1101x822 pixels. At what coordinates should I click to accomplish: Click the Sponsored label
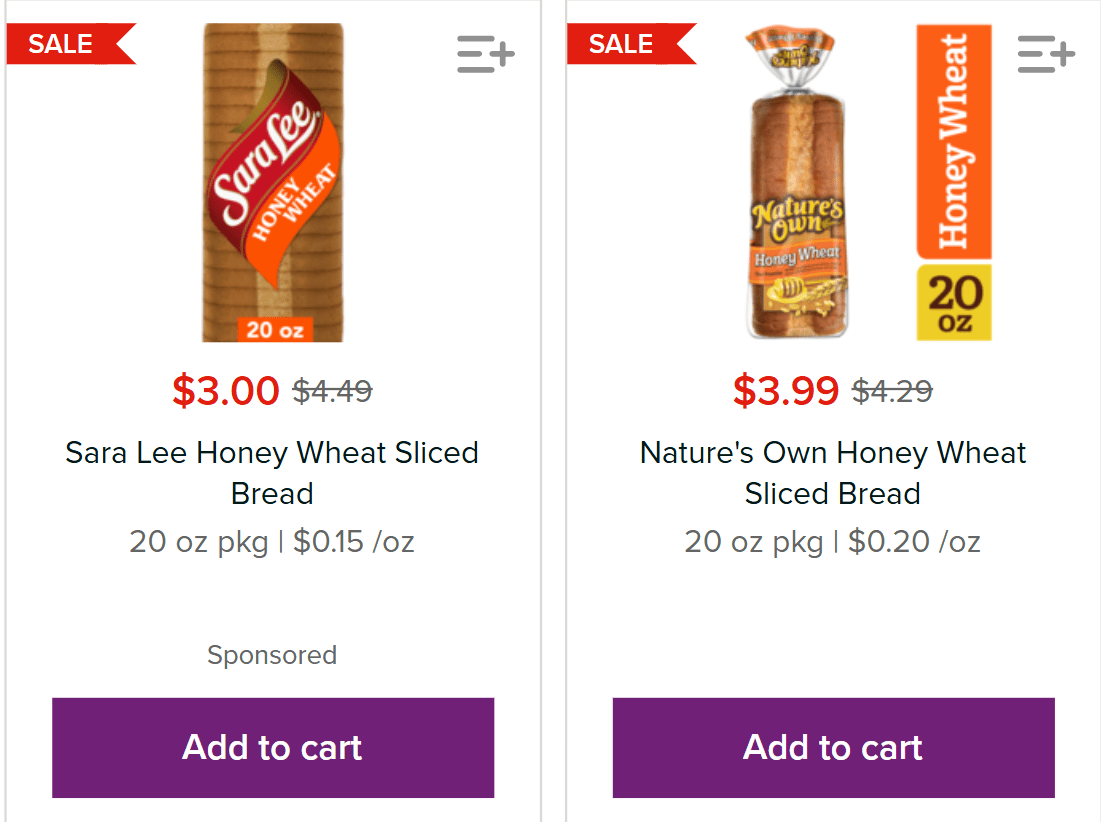pyautogui.click(x=272, y=655)
